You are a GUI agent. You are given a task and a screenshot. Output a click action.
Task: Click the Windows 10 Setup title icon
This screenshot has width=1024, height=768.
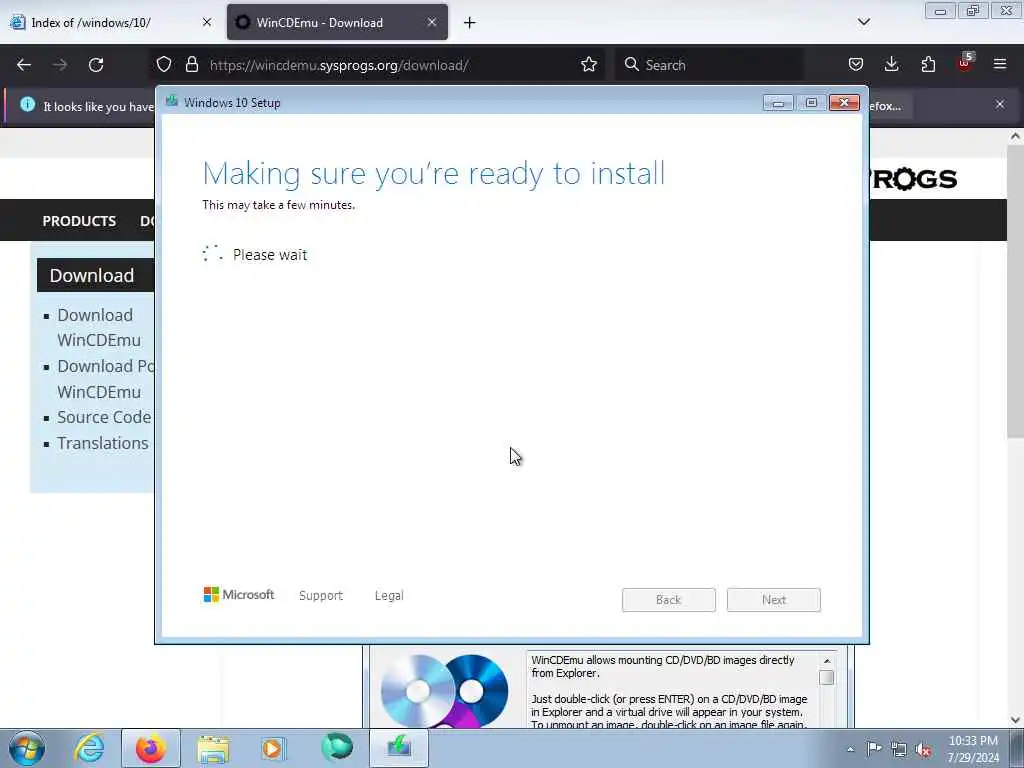point(172,101)
